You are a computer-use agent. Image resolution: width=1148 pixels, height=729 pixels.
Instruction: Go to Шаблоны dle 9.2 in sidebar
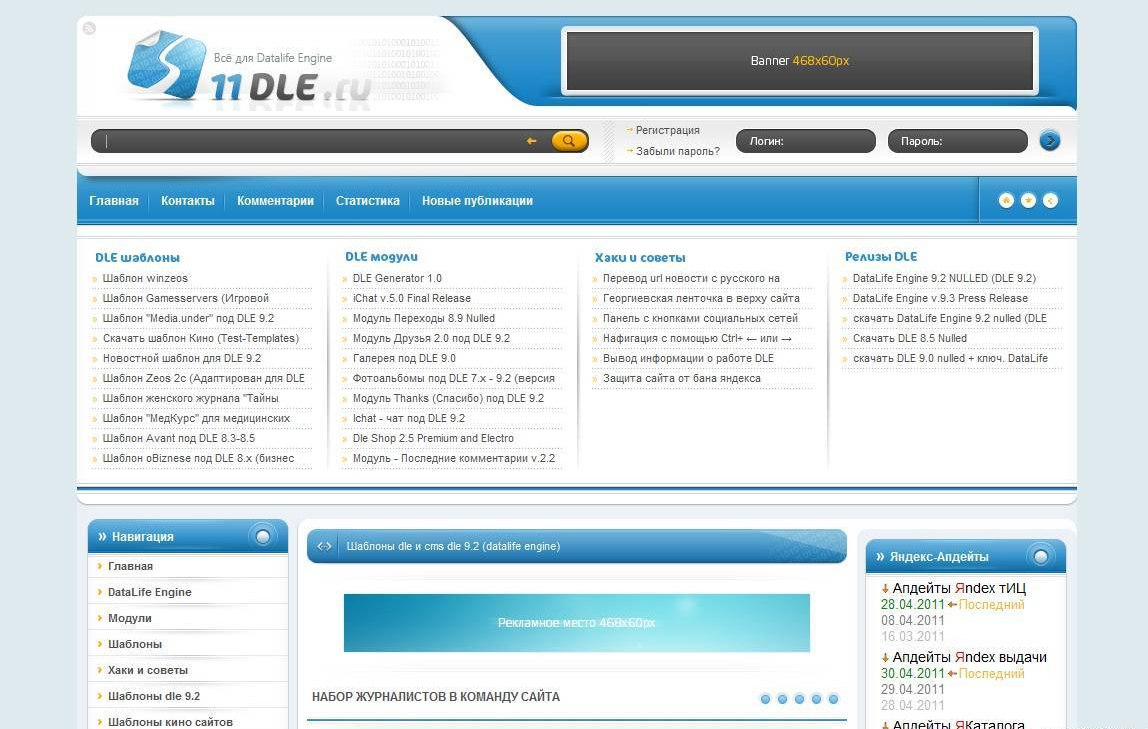coord(154,696)
